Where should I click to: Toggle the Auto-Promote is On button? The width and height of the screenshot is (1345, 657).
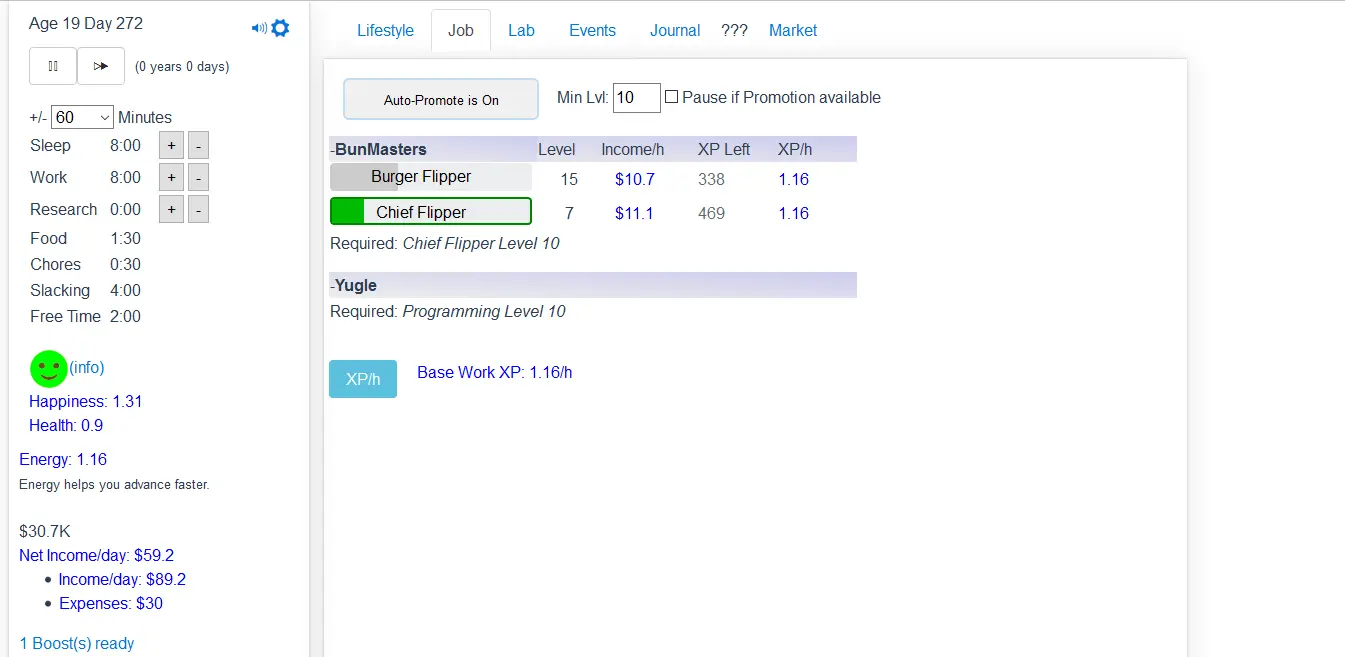441,100
